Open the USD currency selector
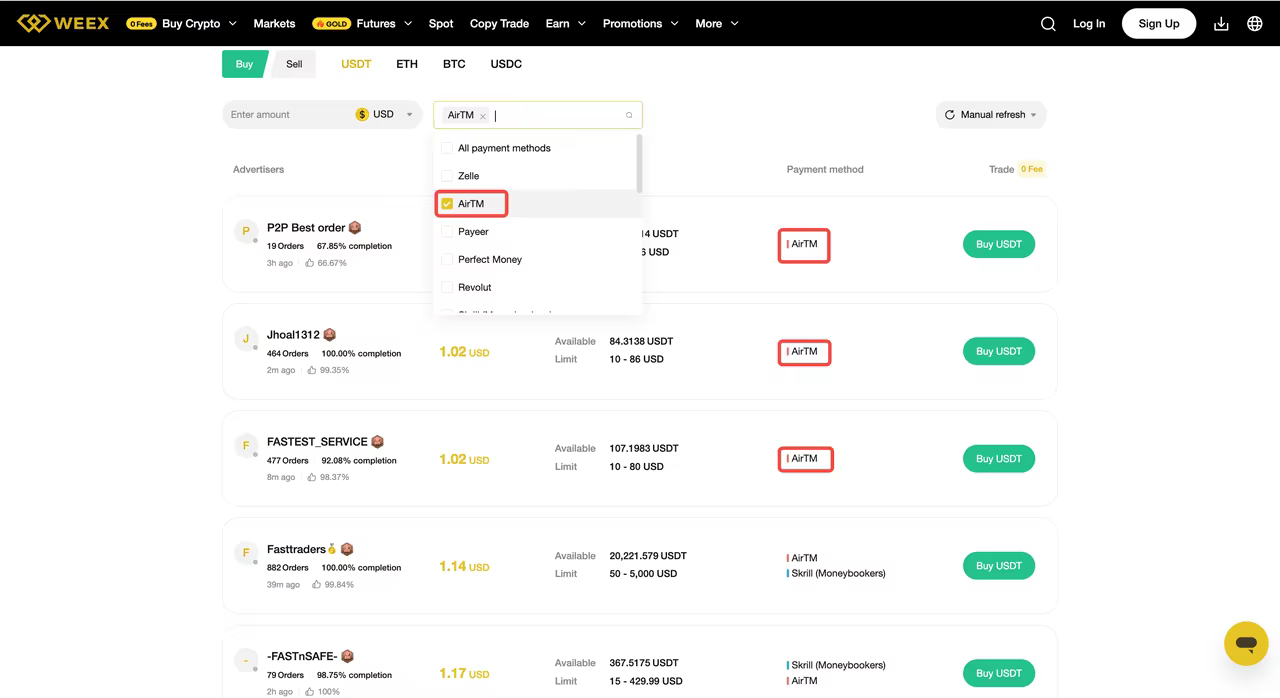 point(385,115)
